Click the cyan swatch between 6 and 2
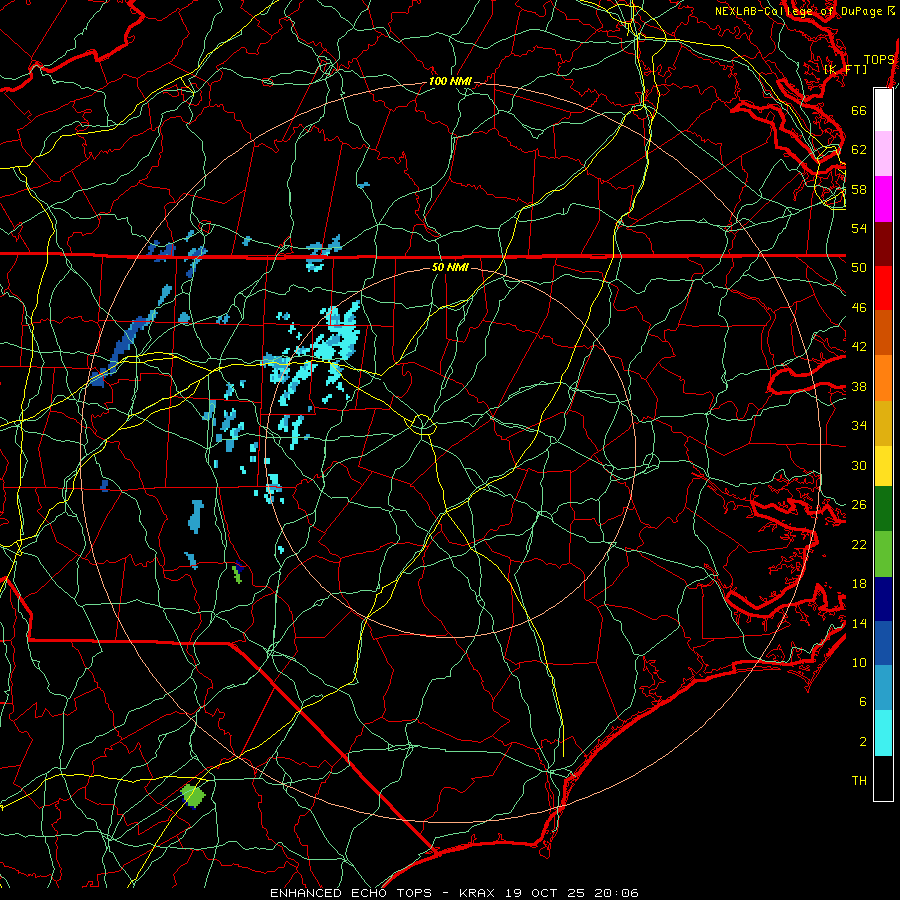Viewport: 900px width, 900px height. [883, 733]
